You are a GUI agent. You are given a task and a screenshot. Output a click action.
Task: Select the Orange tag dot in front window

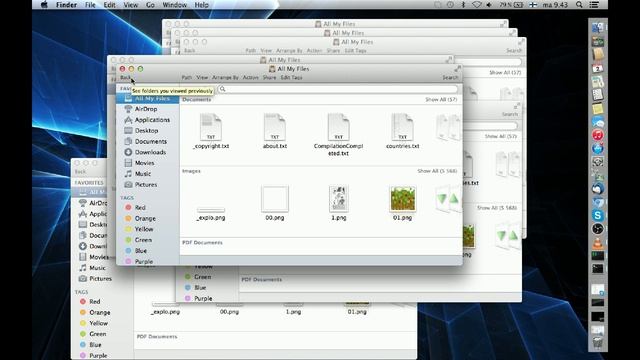tap(128, 218)
